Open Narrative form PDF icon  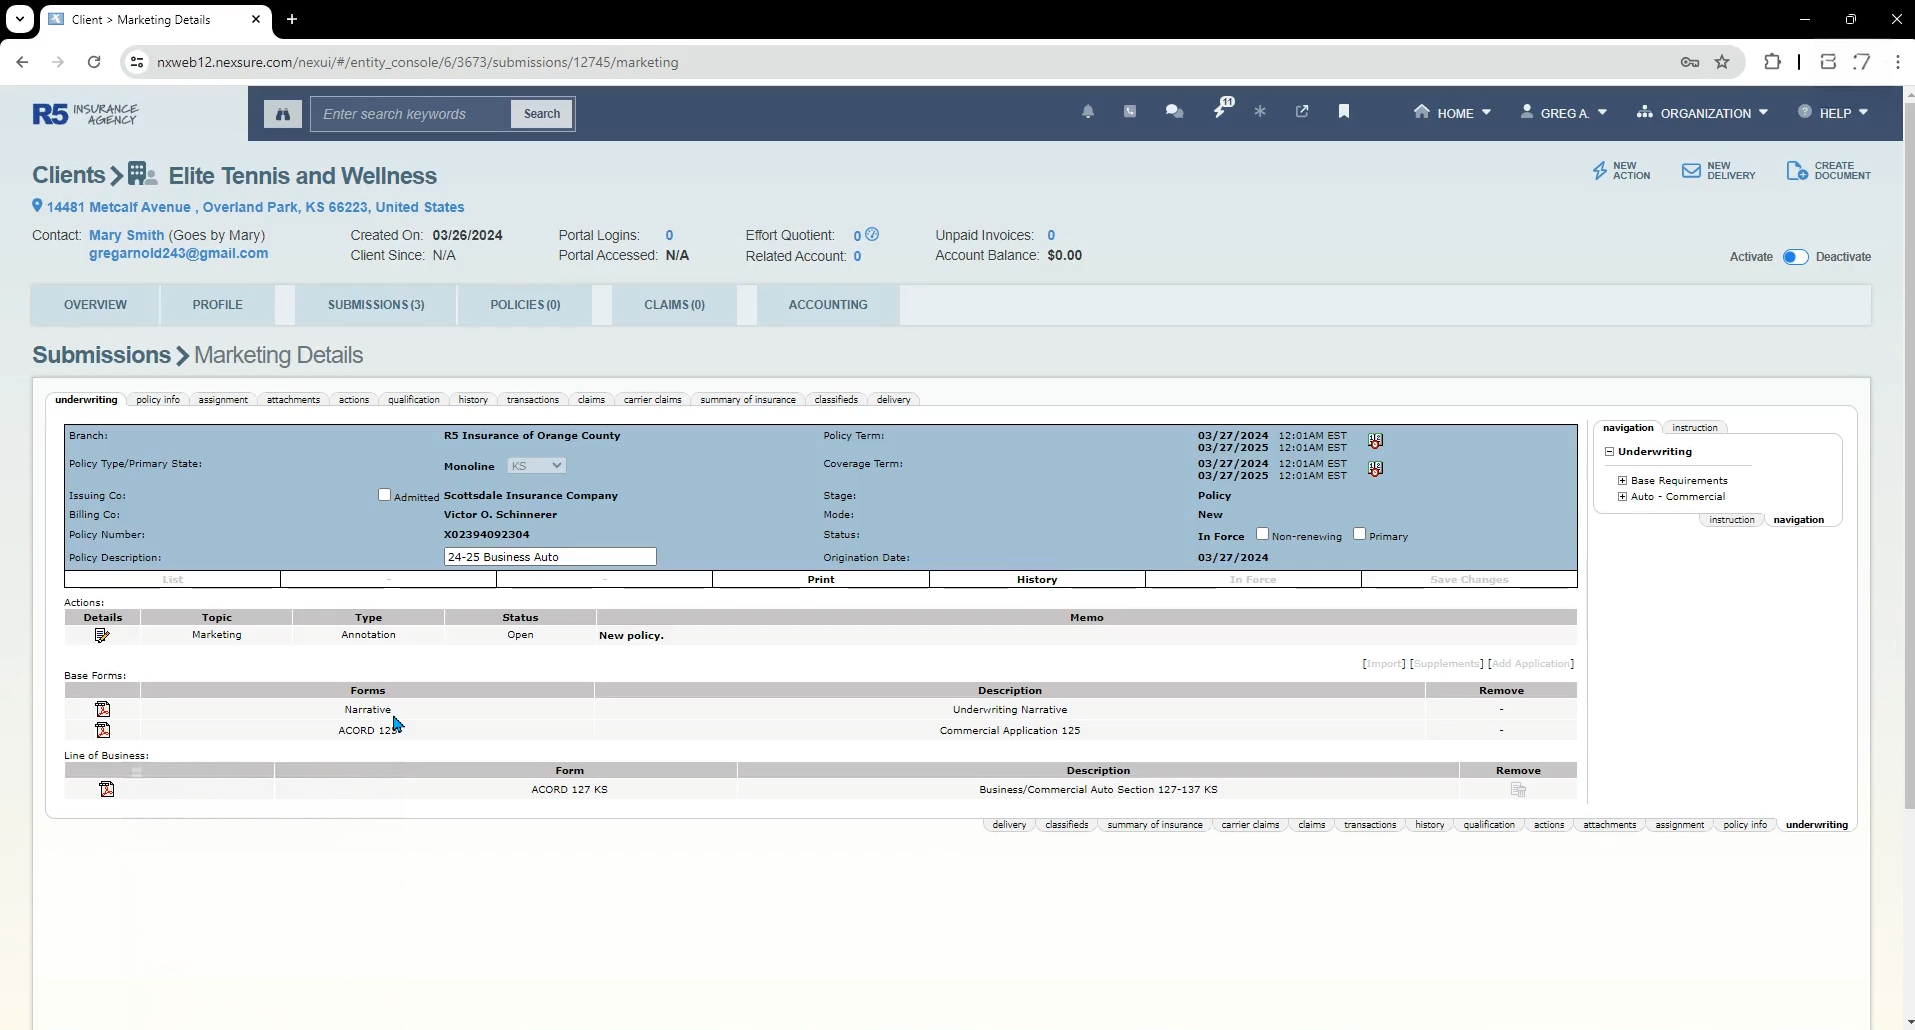102,709
